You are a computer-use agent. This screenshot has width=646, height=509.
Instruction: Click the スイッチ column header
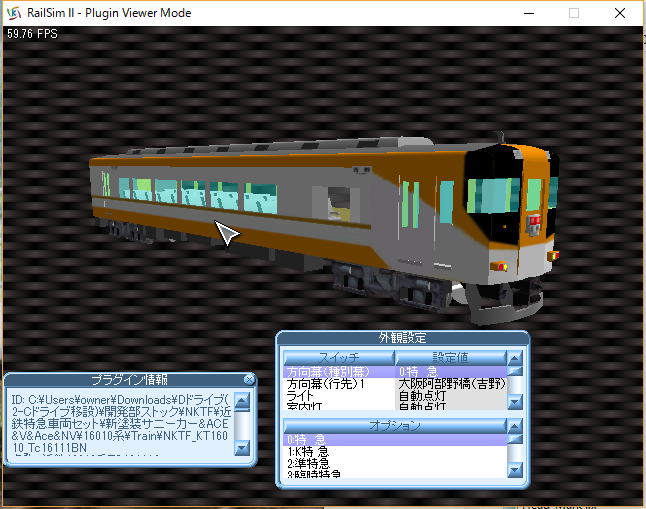point(339,358)
